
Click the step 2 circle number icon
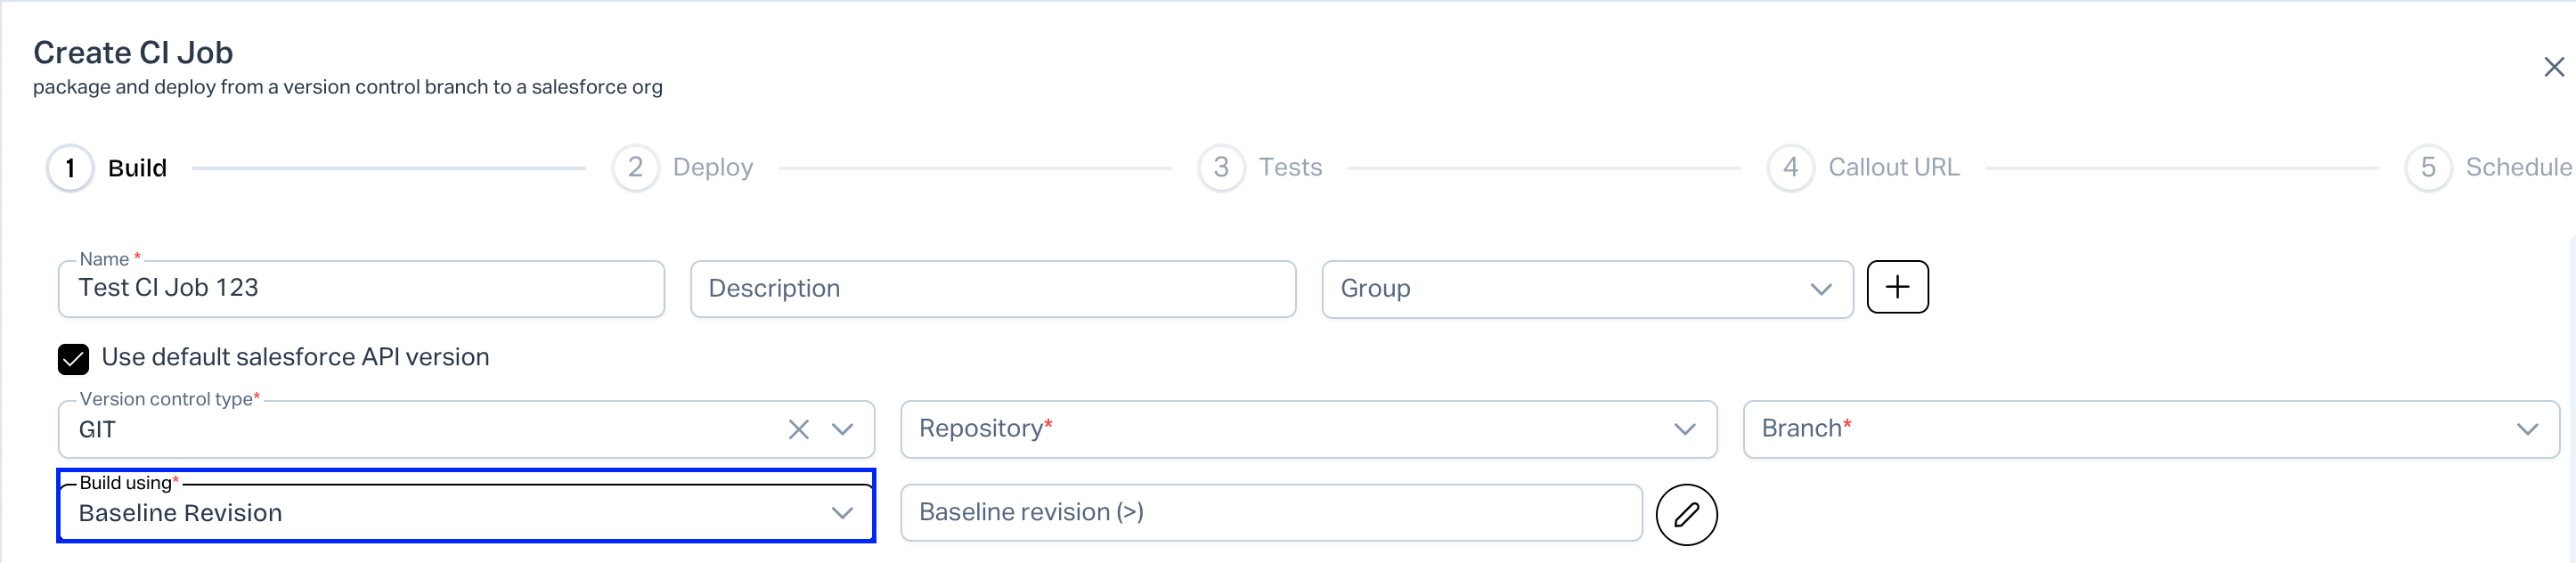(x=635, y=168)
